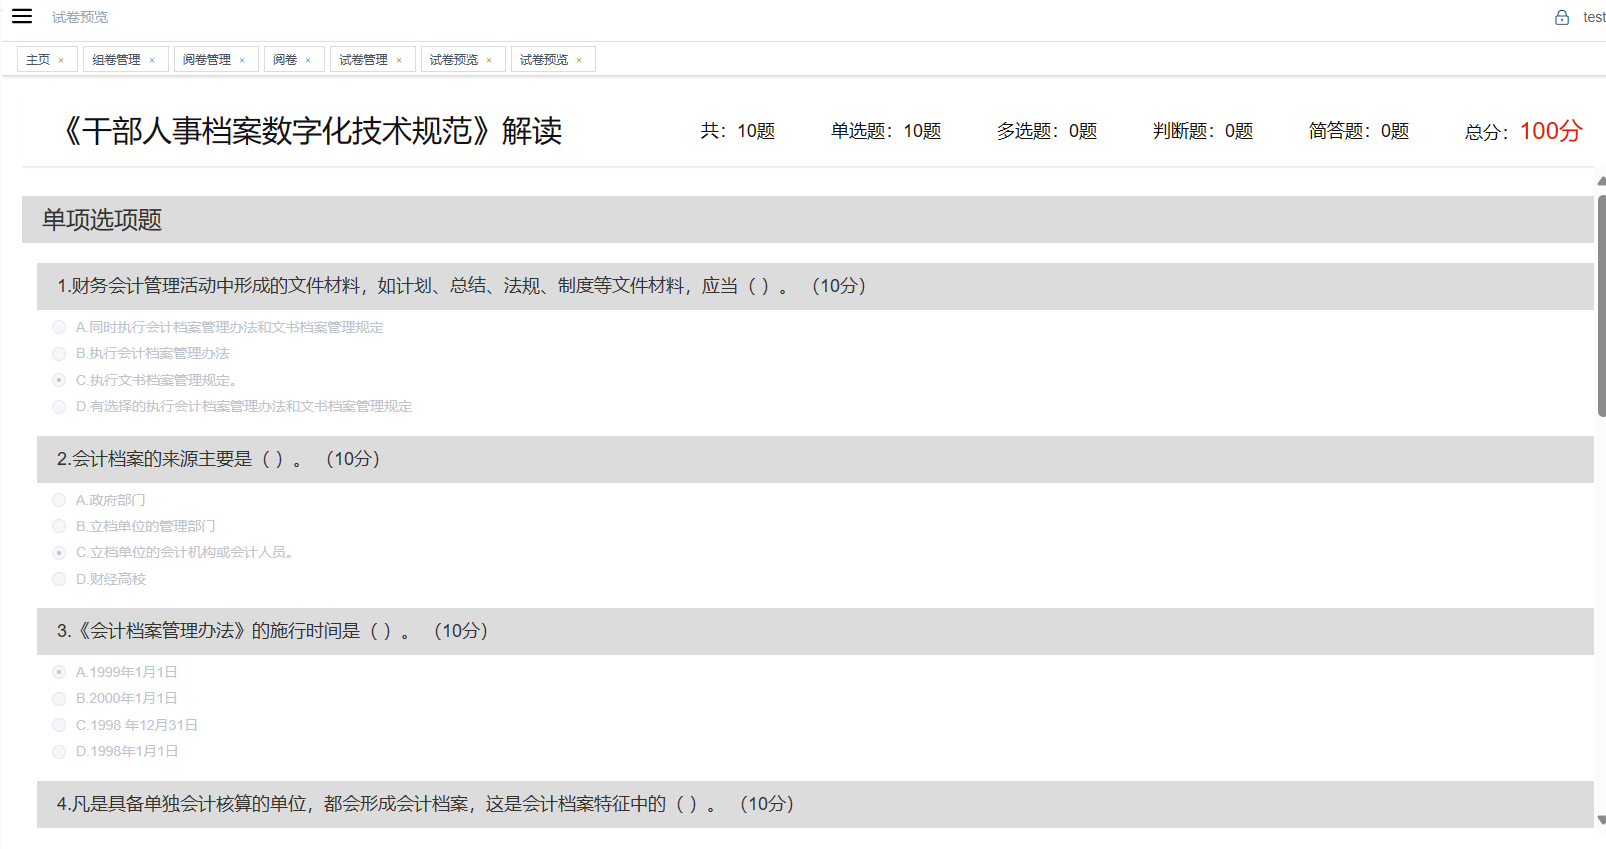The height and width of the screenshot is (849, 1606).
Task: Click question 2 about 会计档案的来源
Action: click(x=815, y=459)
